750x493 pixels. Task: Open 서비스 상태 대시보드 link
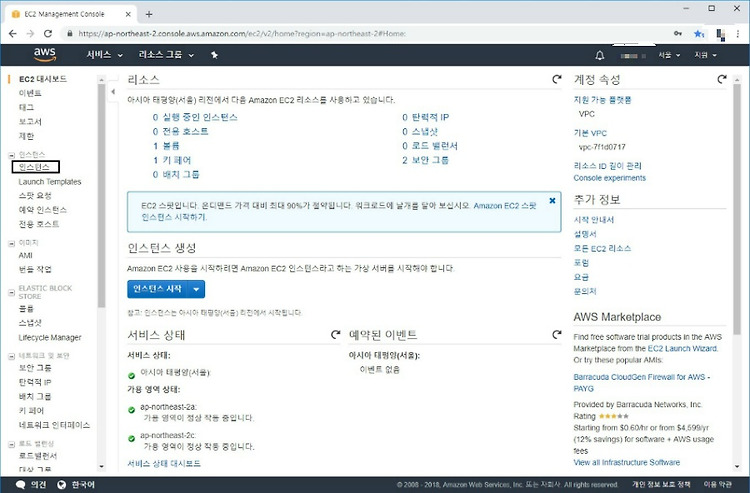164,463
